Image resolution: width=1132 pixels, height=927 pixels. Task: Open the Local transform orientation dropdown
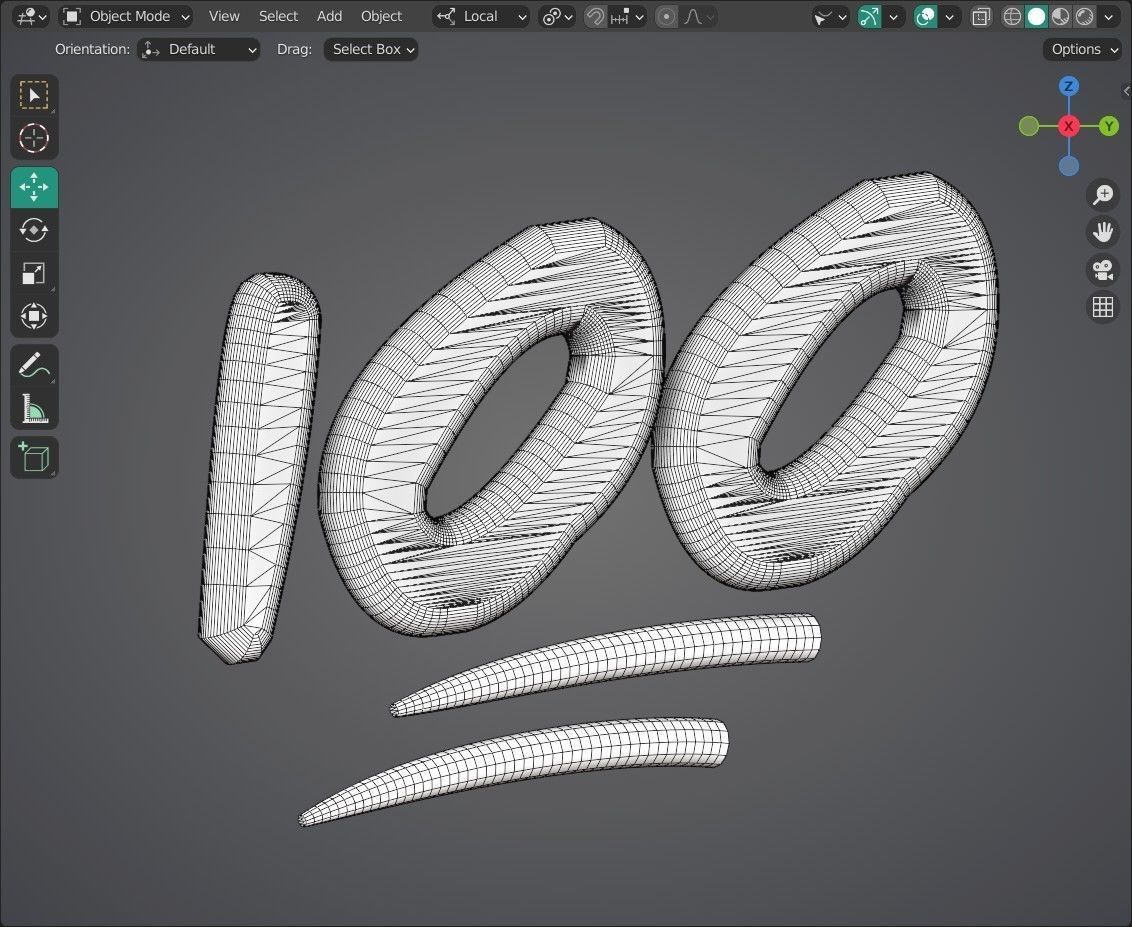[x=481, y=16]
